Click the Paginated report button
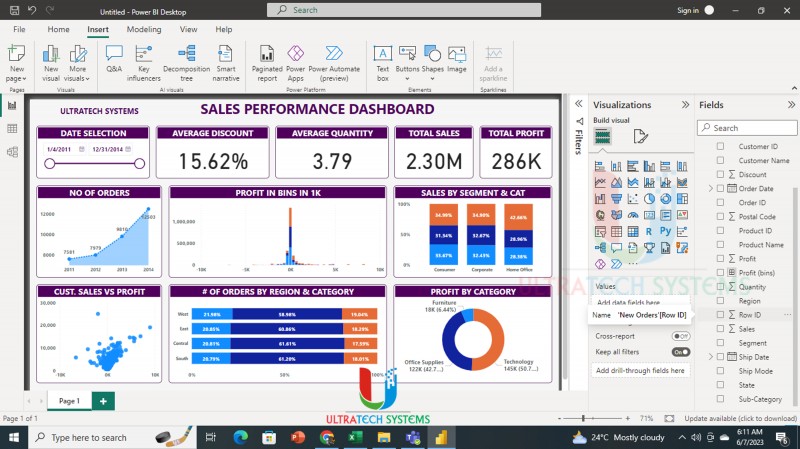 tap(267, 63)
